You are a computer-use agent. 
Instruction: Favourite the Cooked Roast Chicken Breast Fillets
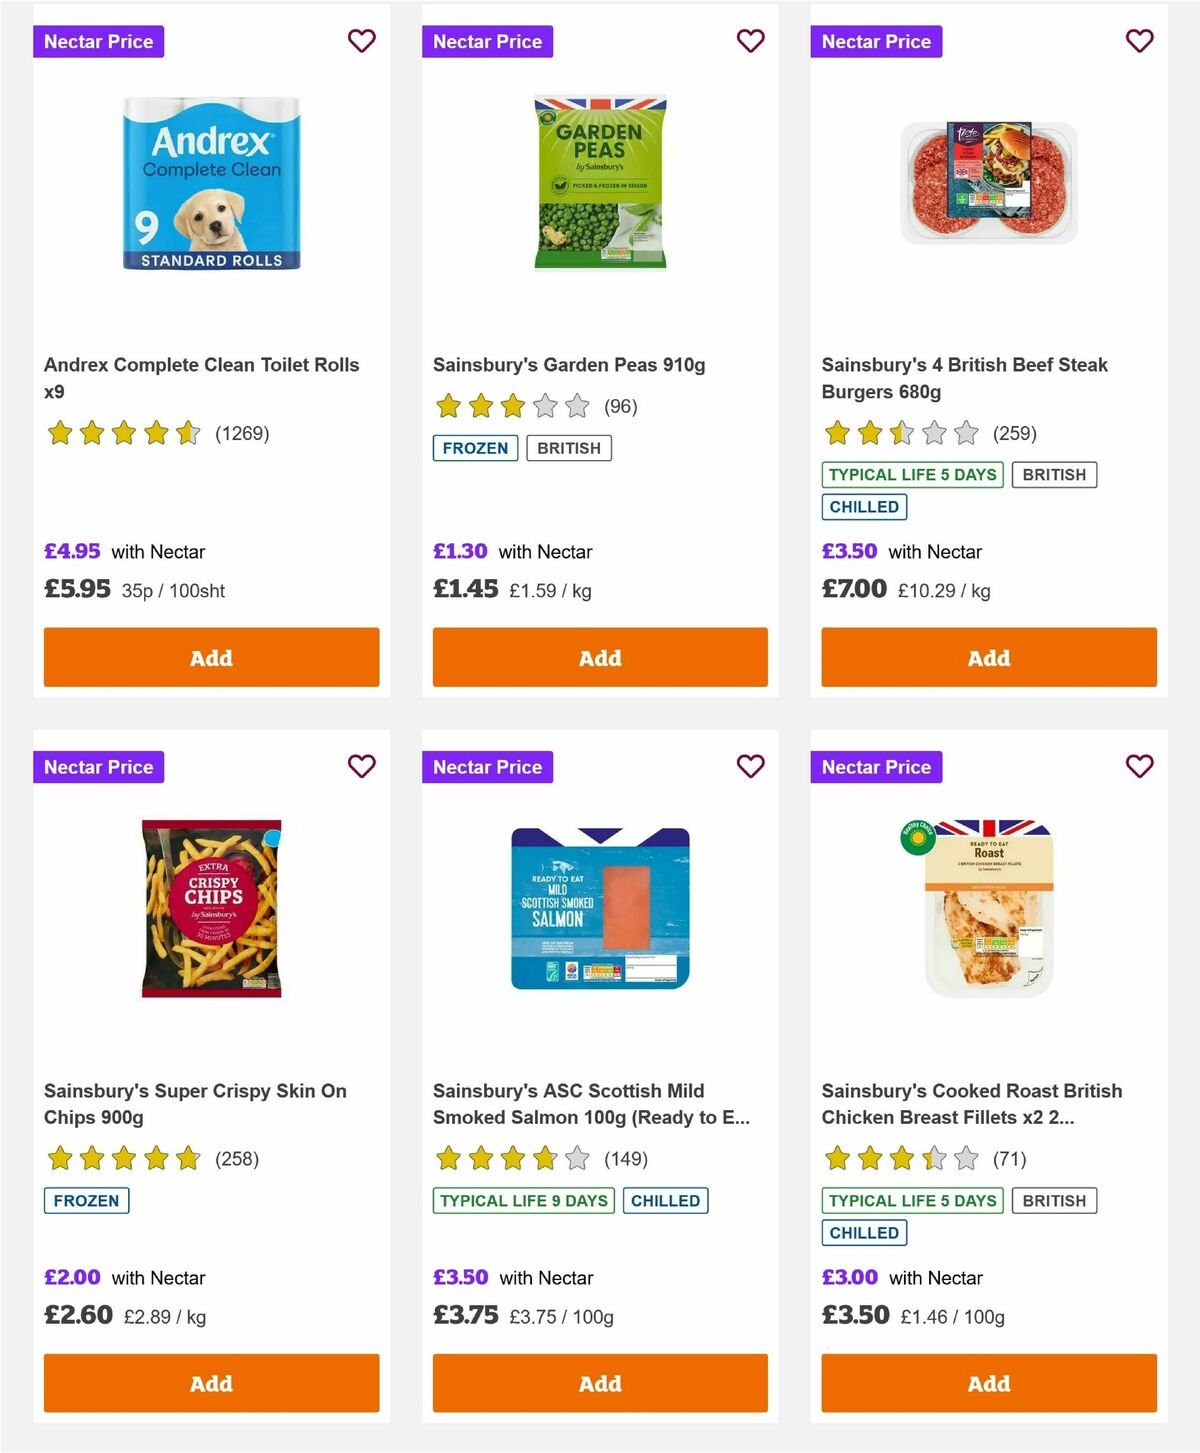(1139, 766)
